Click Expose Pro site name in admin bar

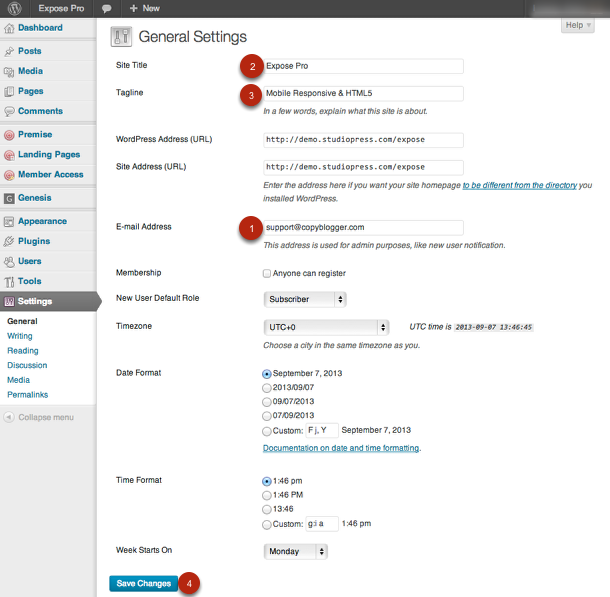pyautogui.click(x=61, y=9)
